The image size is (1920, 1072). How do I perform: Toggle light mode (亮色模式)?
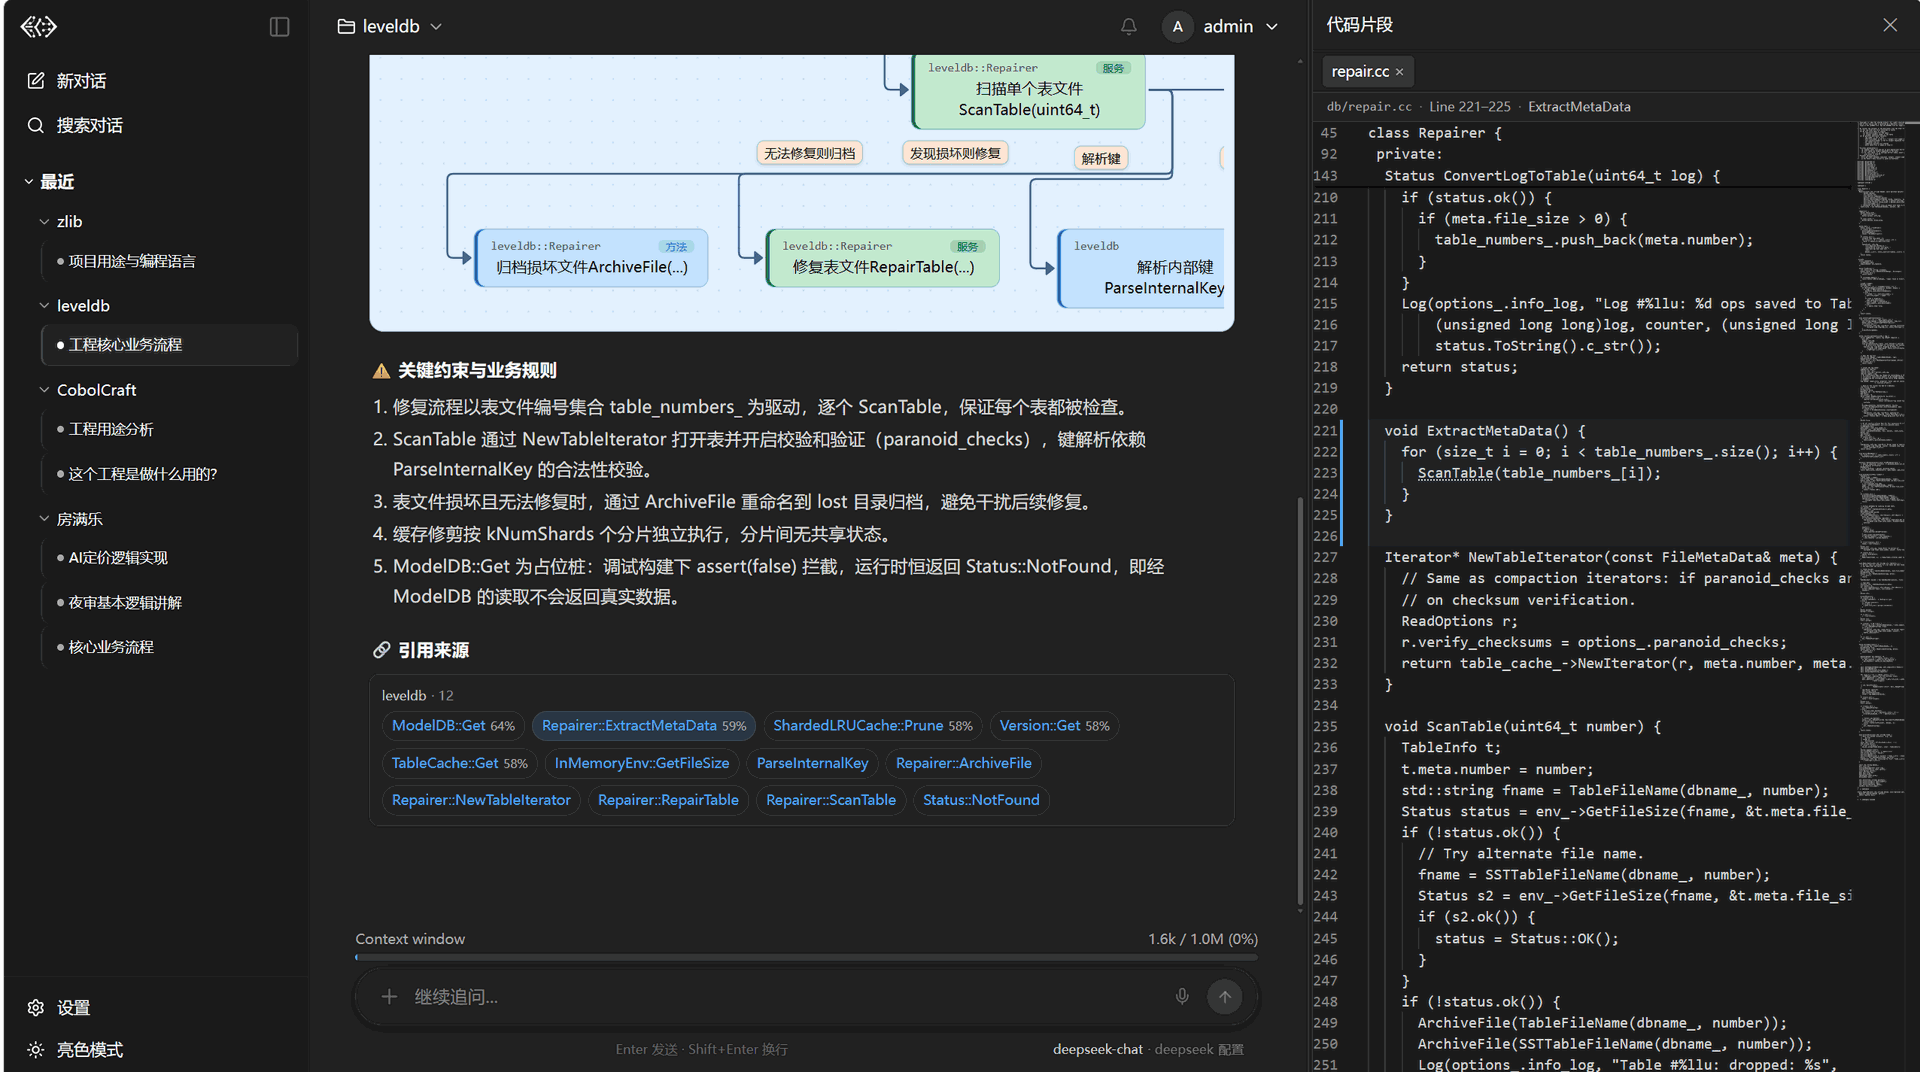click(75, 1050)
